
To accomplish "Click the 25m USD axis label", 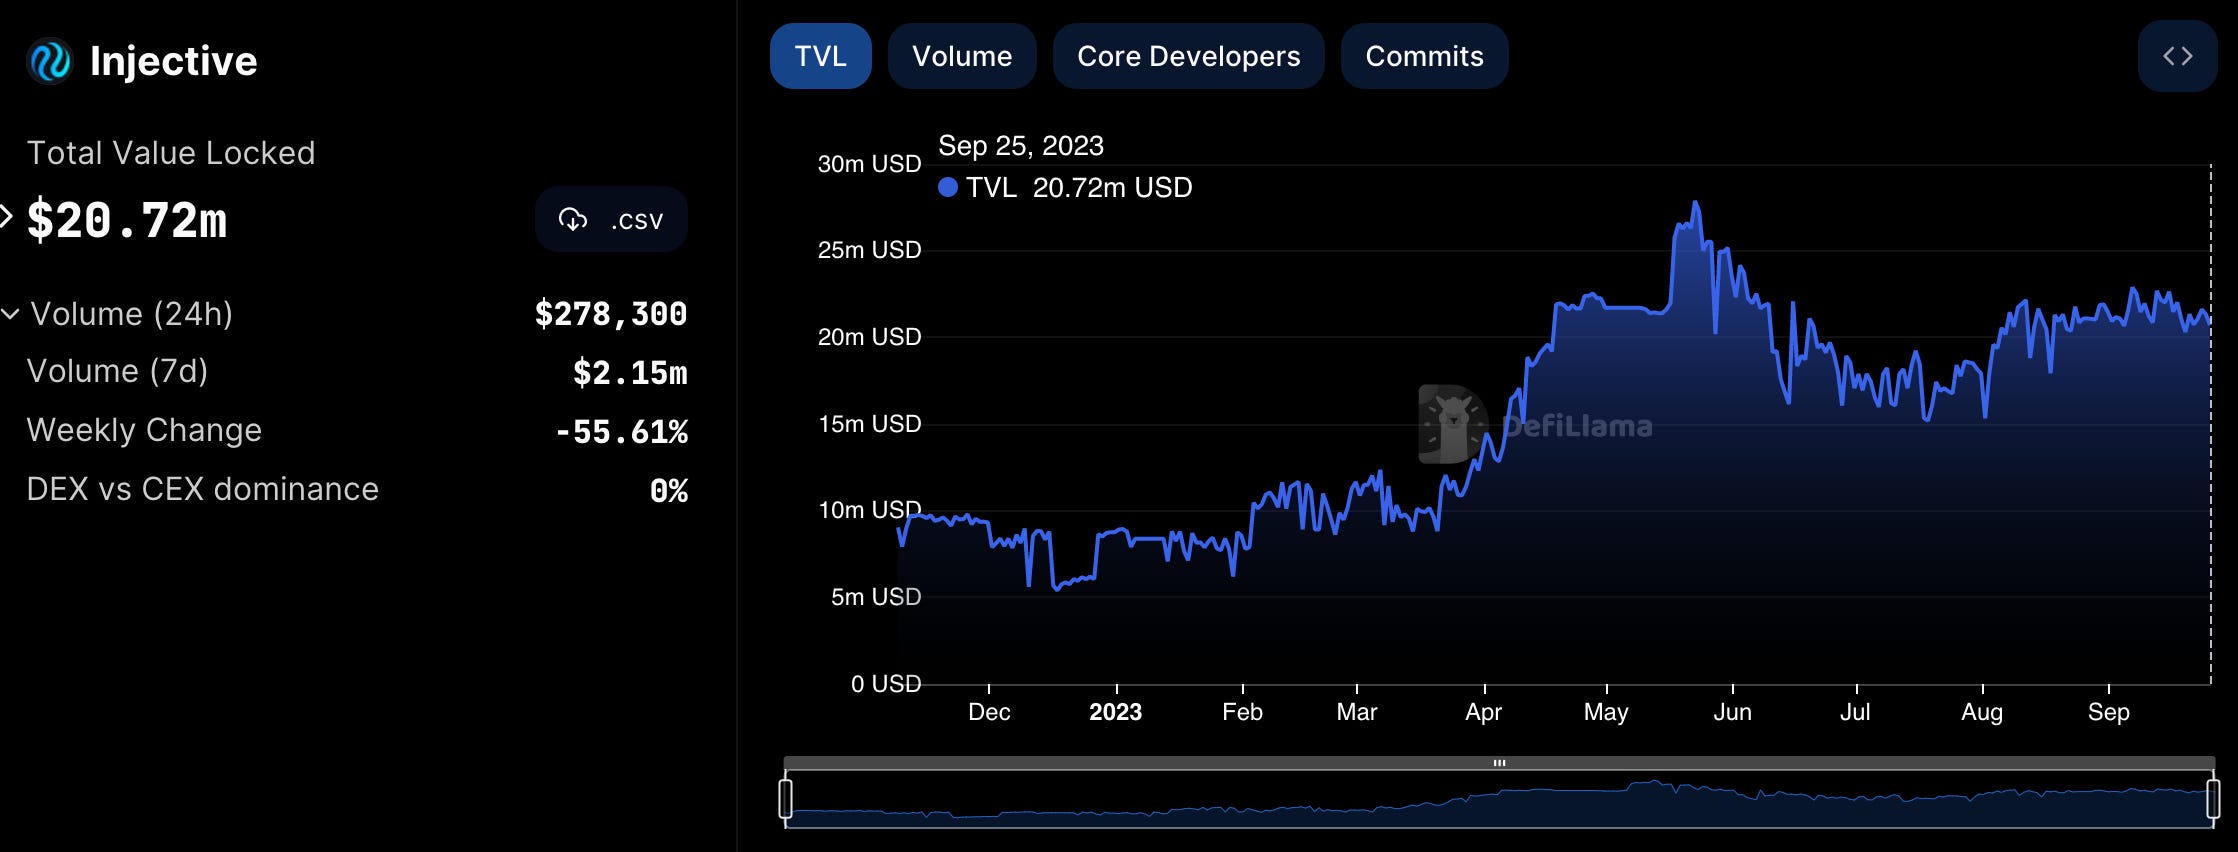I will point(869,250).
